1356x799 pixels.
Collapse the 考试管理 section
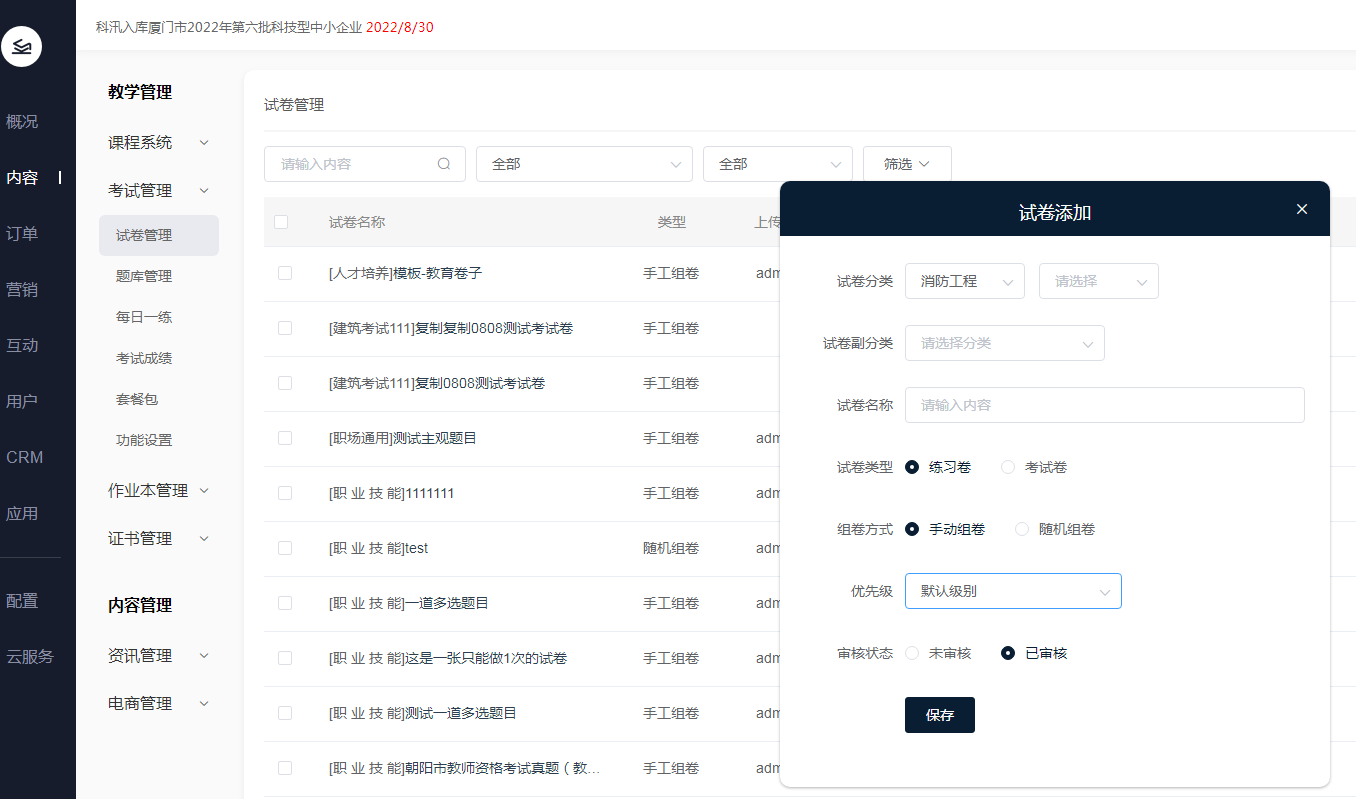[x=204, y=191]
